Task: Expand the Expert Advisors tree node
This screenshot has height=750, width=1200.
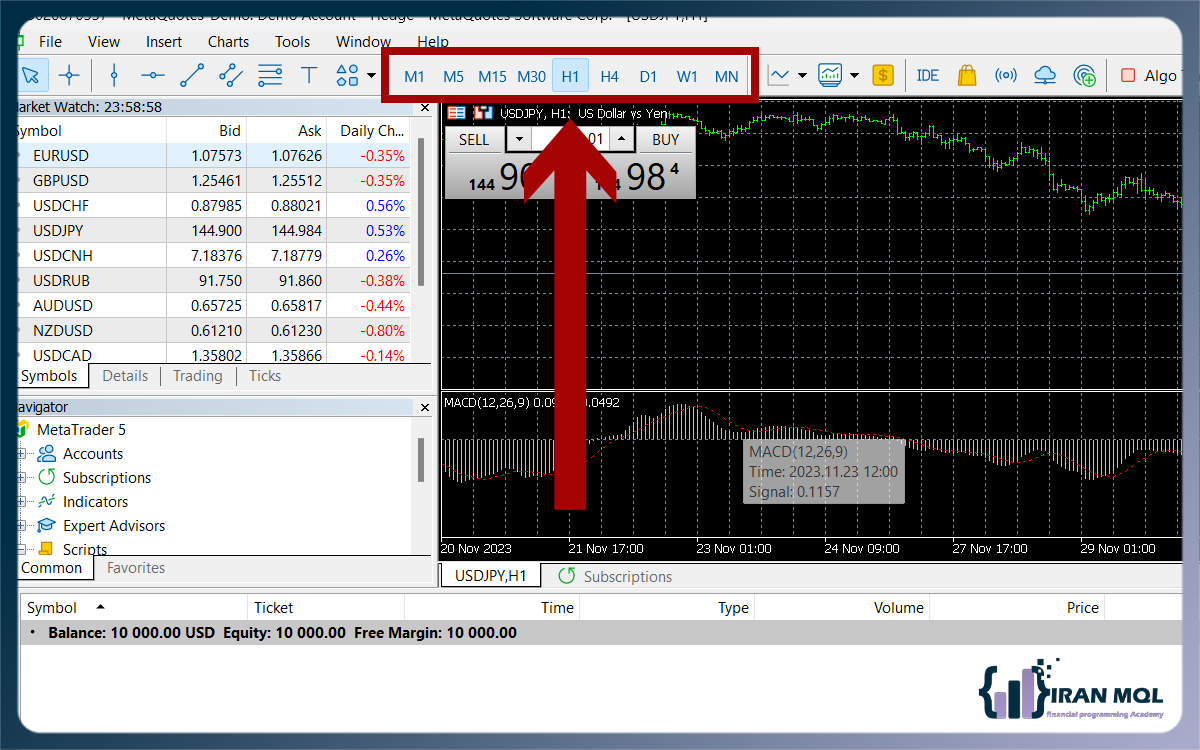Action: click(21, 526)
